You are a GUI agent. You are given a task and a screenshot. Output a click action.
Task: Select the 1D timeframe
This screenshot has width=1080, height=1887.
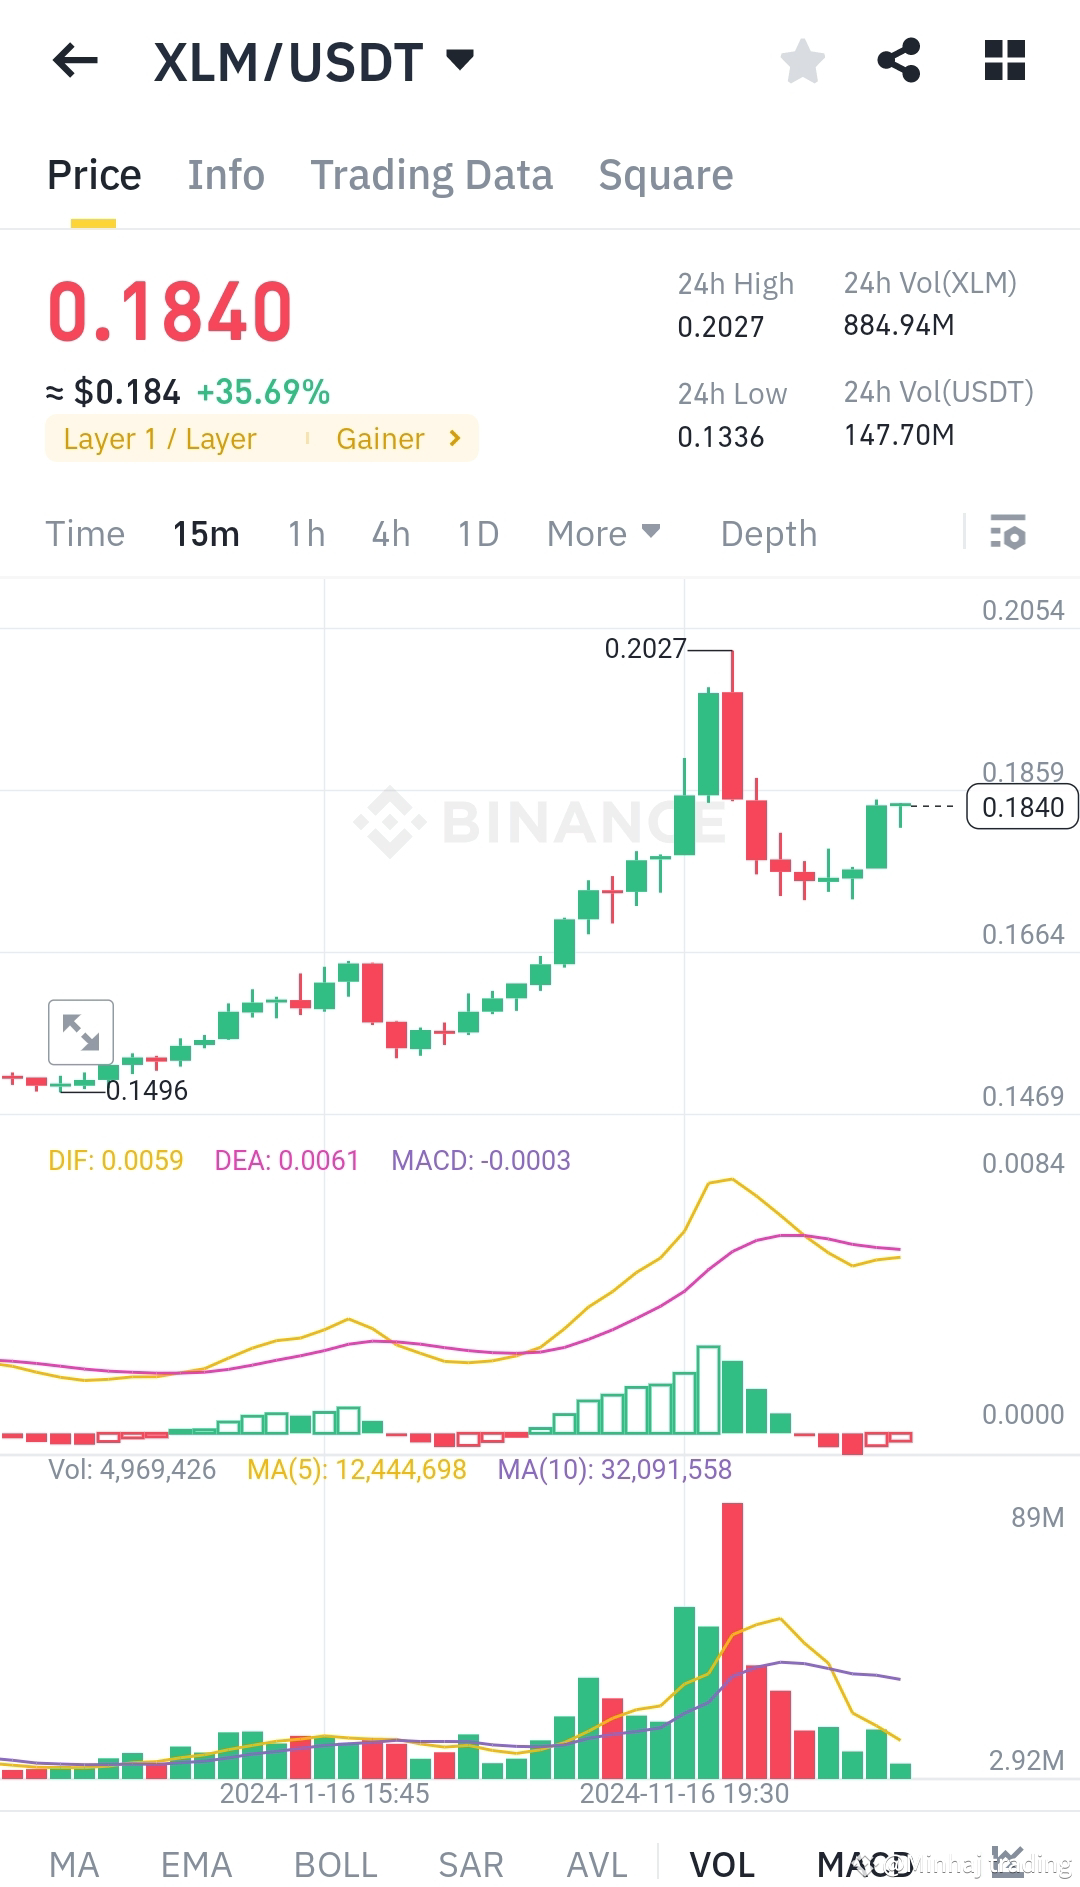click(477, 534)
